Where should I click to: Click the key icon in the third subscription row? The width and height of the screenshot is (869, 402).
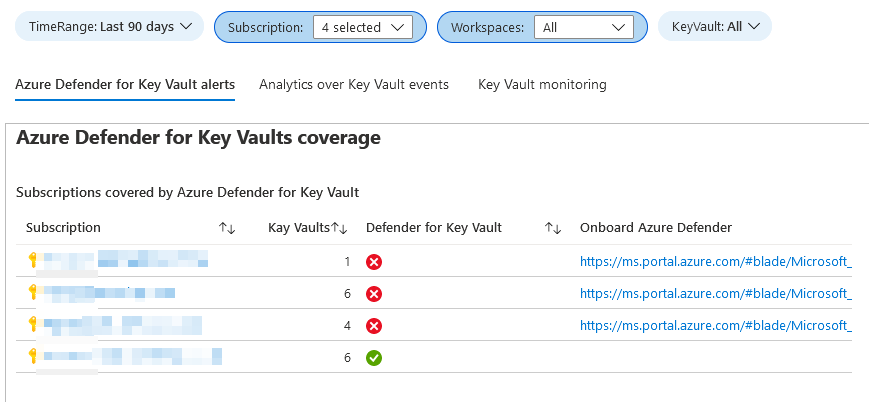33,324
